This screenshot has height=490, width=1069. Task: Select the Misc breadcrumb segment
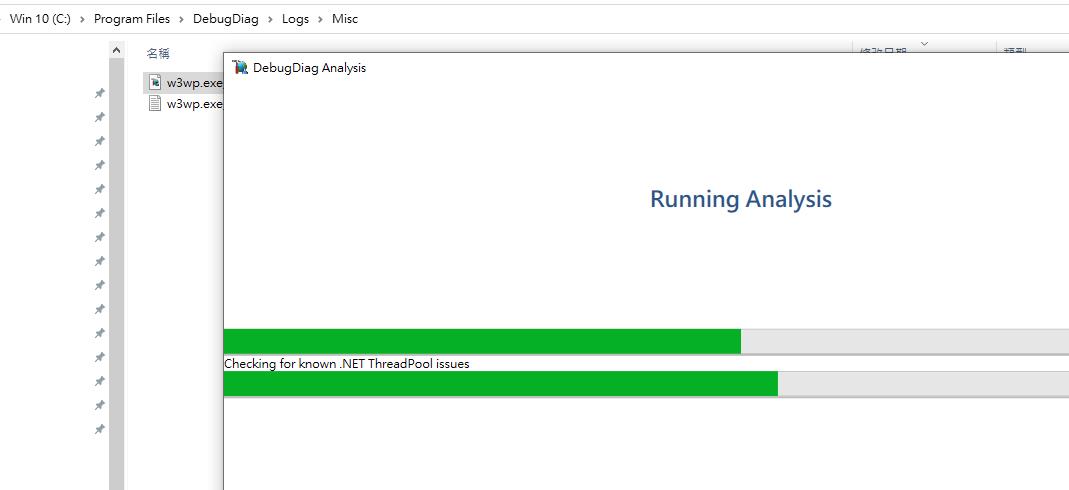[x=345, y=19]
